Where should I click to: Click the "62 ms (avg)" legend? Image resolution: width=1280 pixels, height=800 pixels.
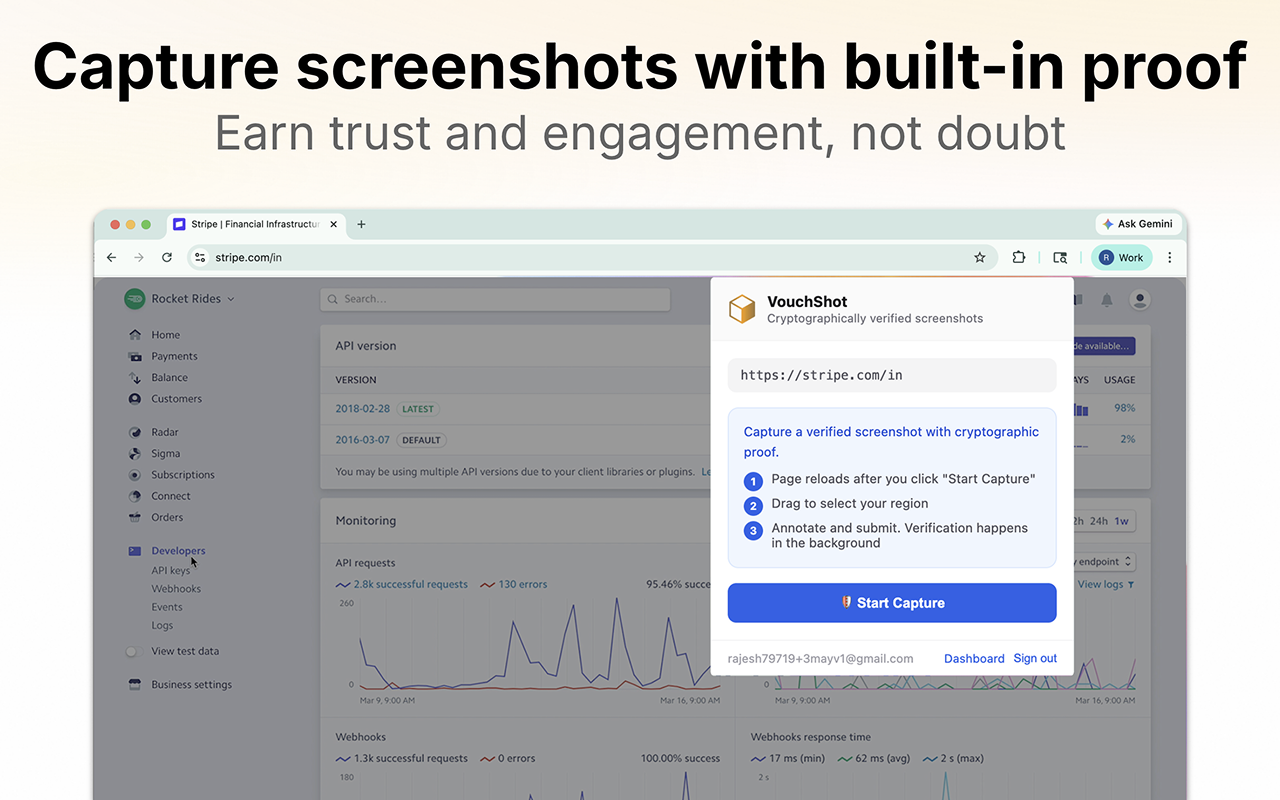click(875, 758)
